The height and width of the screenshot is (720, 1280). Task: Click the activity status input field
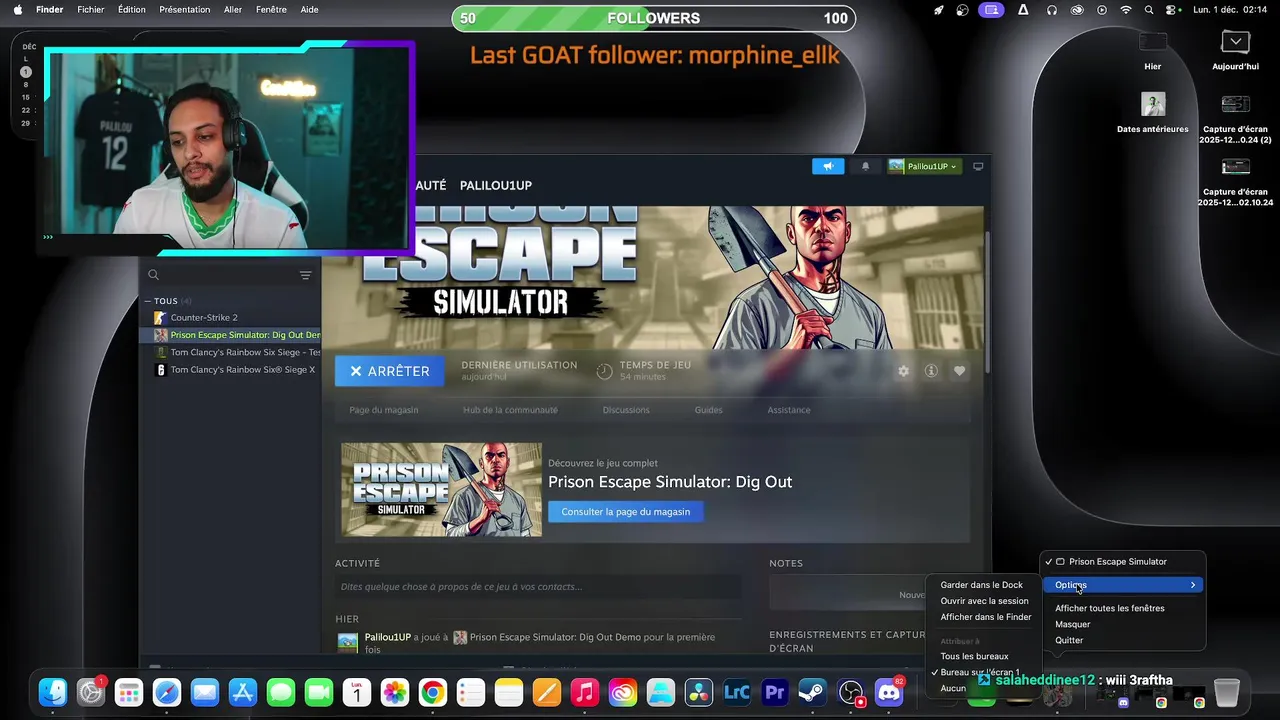pos(538,587)
